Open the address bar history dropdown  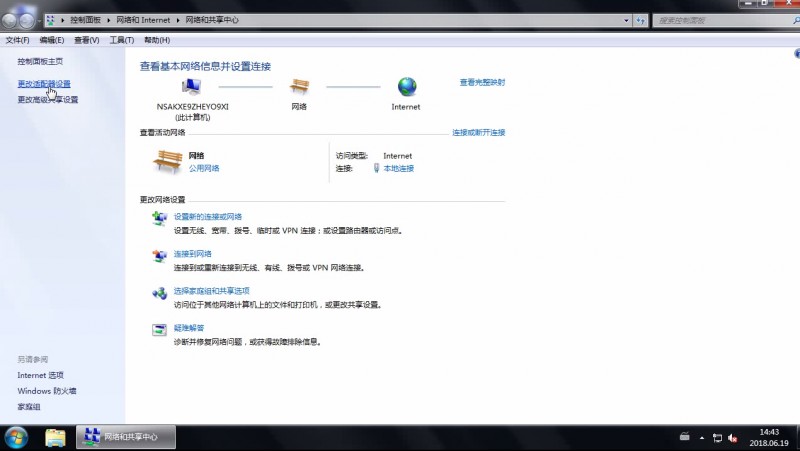(x=627, y=20)
